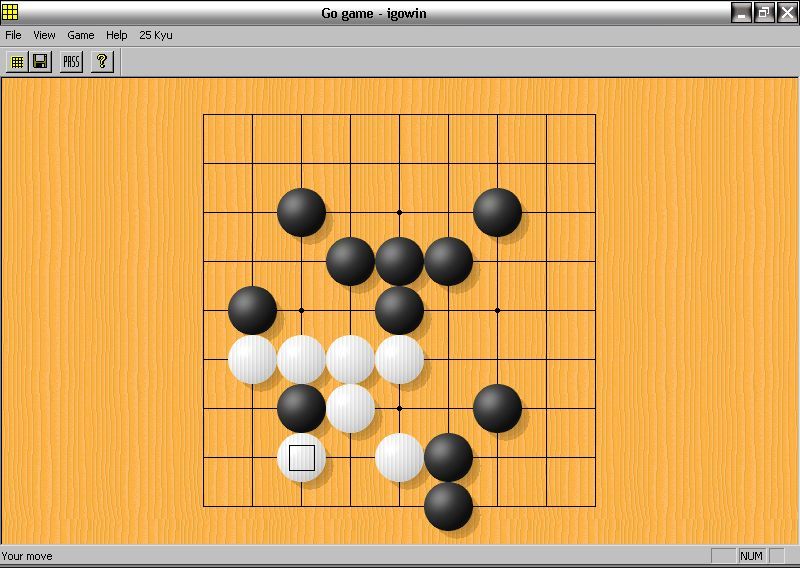Click the black stone surrounded by white stones
The width and height of the screenshot is (800, 568).
pos(302,408)
